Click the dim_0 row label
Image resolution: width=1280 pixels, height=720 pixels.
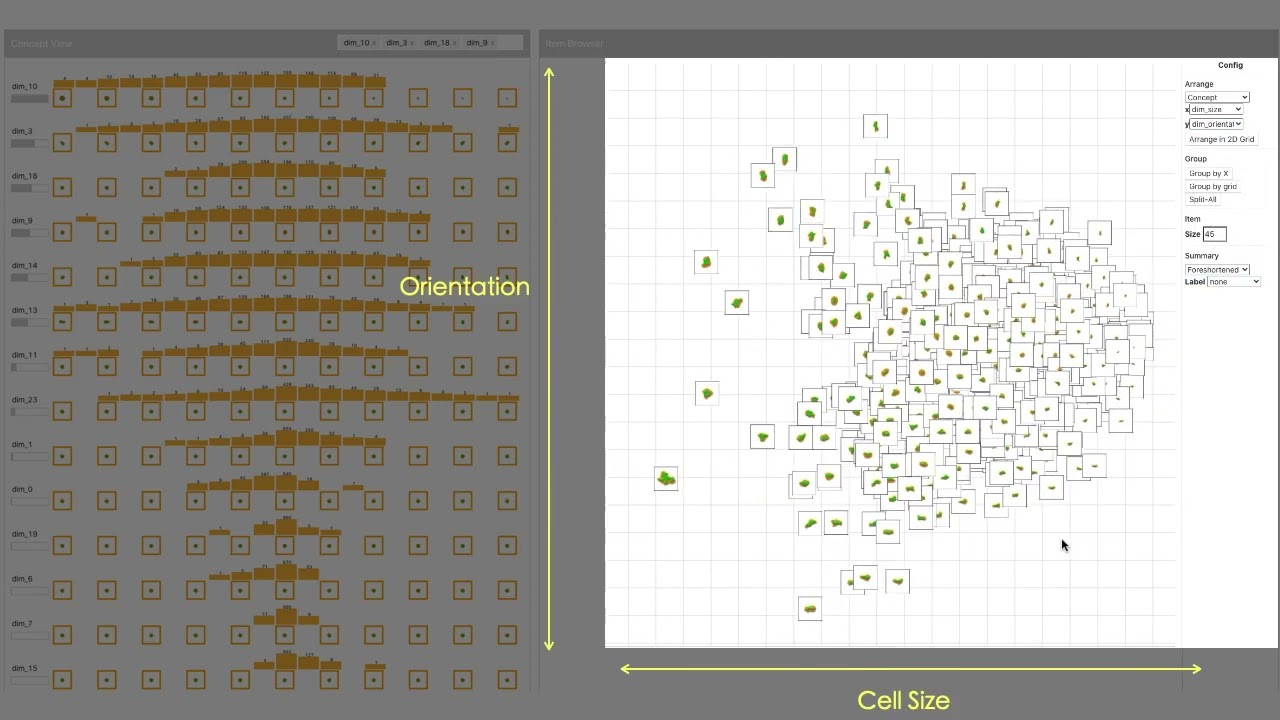coord(22,489)
